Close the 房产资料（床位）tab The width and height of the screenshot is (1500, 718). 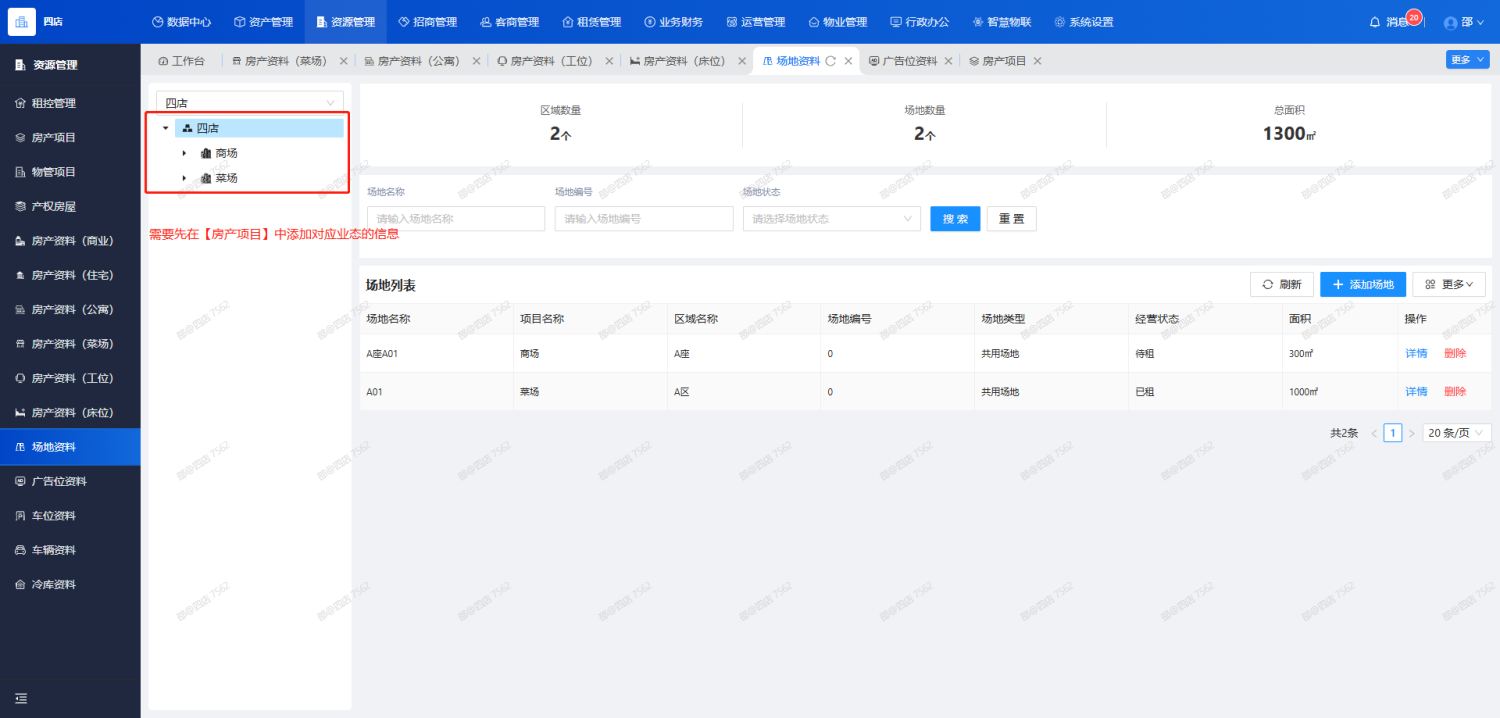click(x=742, y=61)
